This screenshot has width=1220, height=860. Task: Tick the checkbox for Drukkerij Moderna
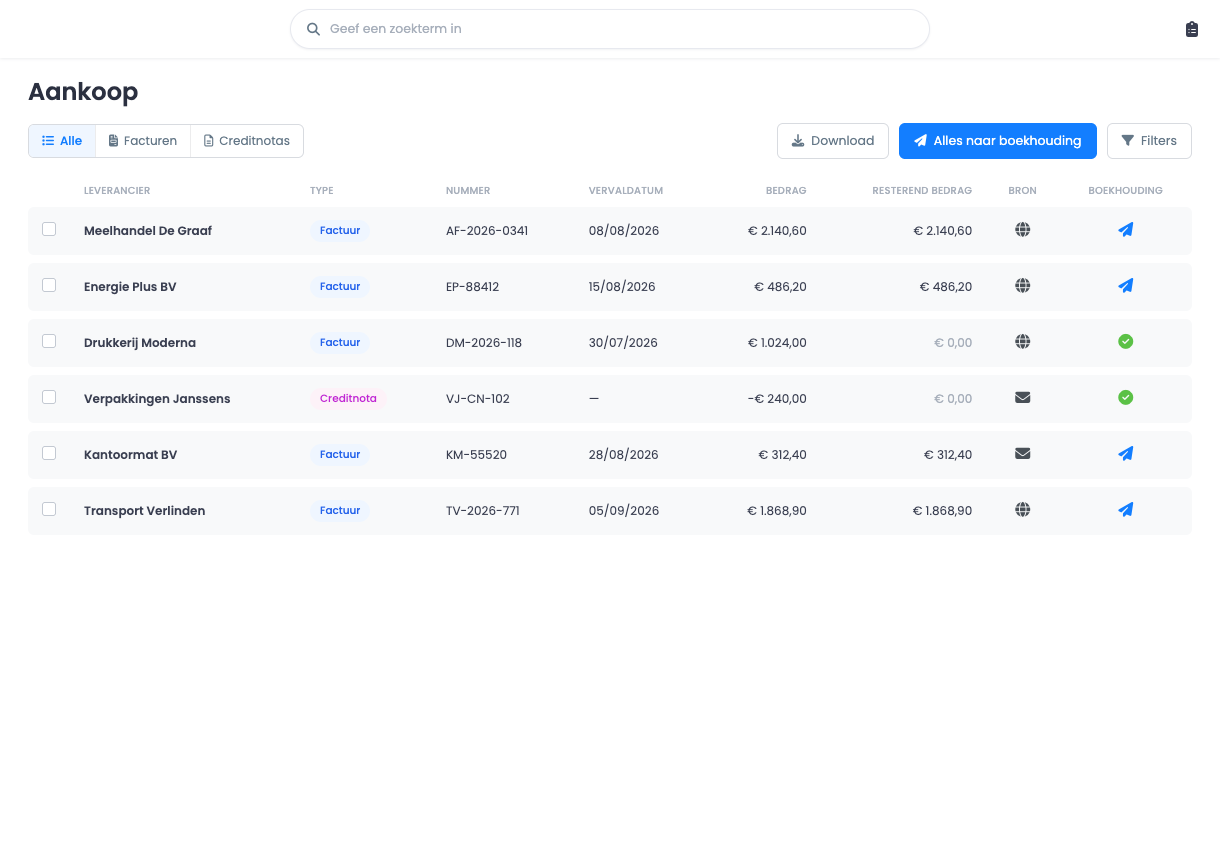click(49, 341)
